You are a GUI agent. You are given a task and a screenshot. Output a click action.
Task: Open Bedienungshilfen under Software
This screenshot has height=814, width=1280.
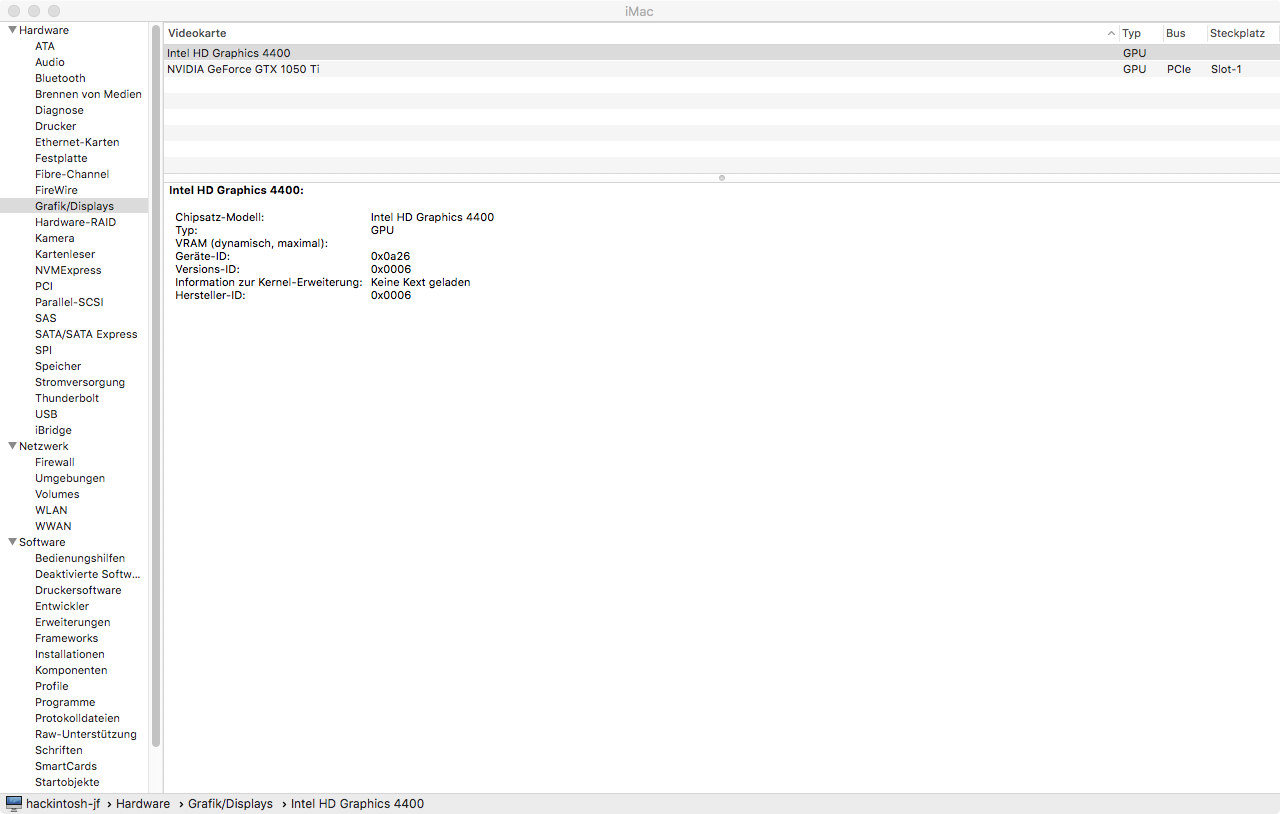click(x=80, y=558)
